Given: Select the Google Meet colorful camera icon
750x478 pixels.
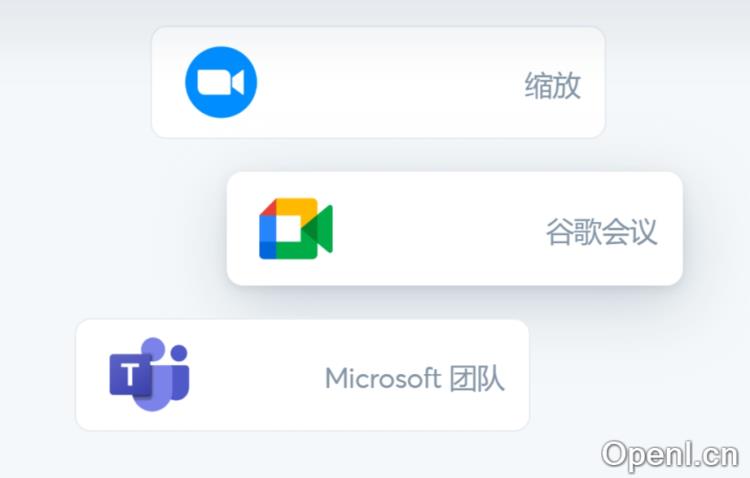Looking at the screenshot, I should (296, 229).
